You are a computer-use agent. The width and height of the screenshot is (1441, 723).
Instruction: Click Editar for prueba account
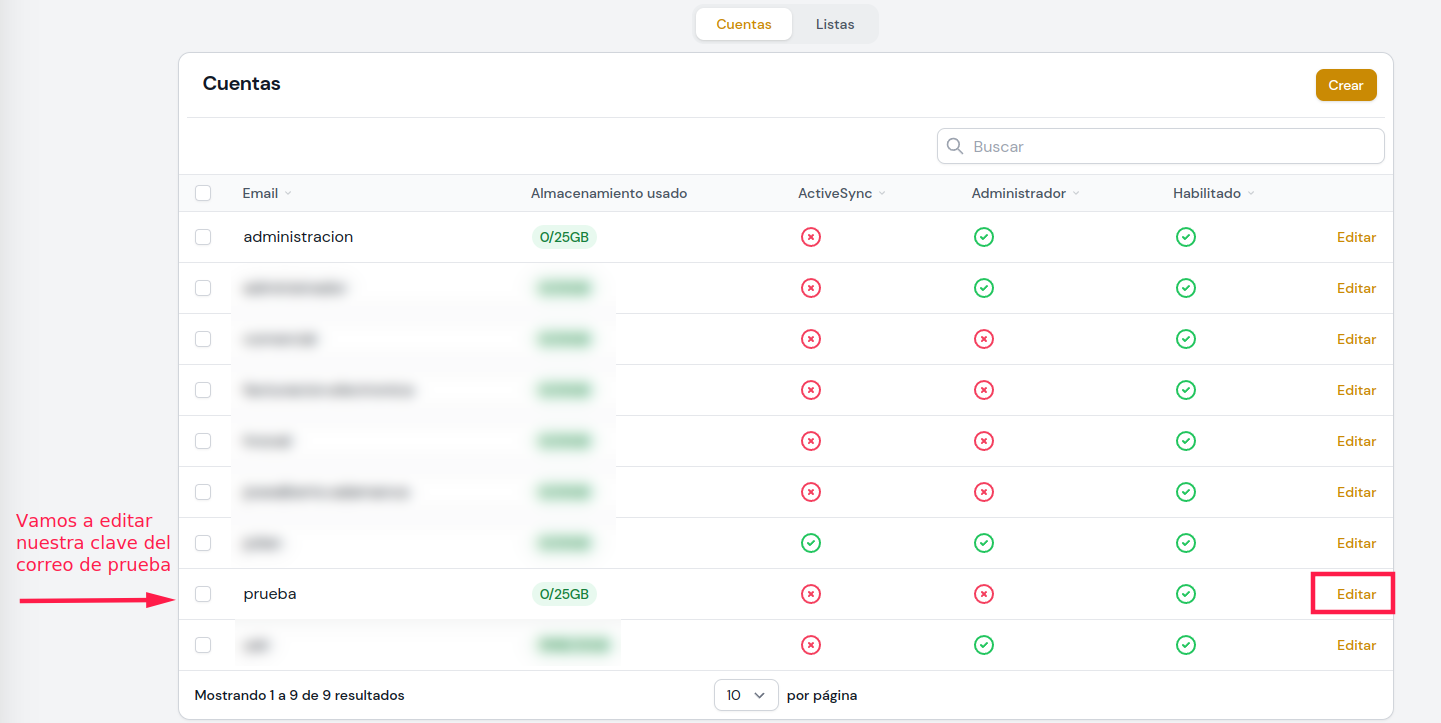(x=1356, y=594)
